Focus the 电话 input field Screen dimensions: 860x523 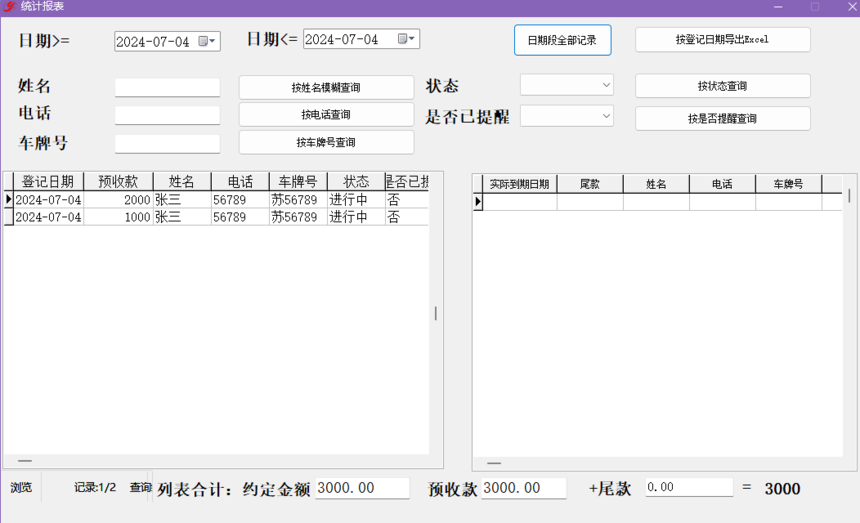(167, 115)
